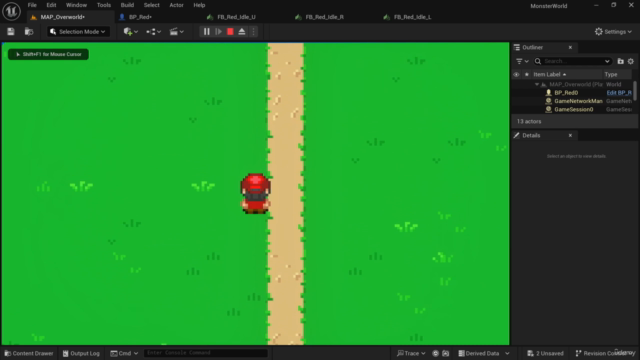Switch to the FB_Red_Idle_R tab

[324, 17]
